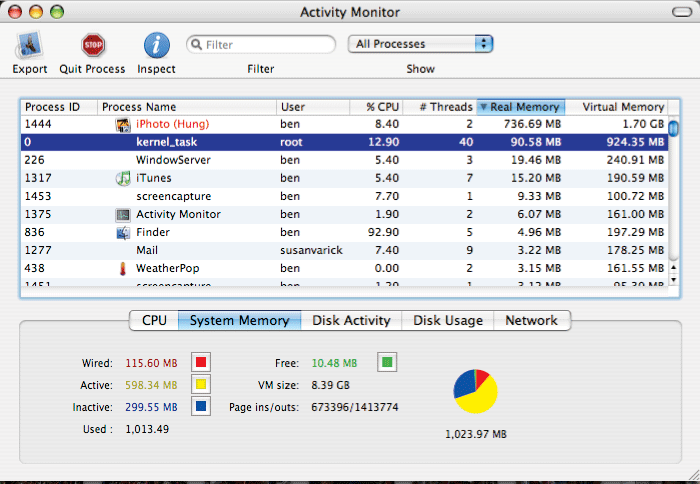
Task: Select the WeatherPop process name
Action: [x=167, y=268]
